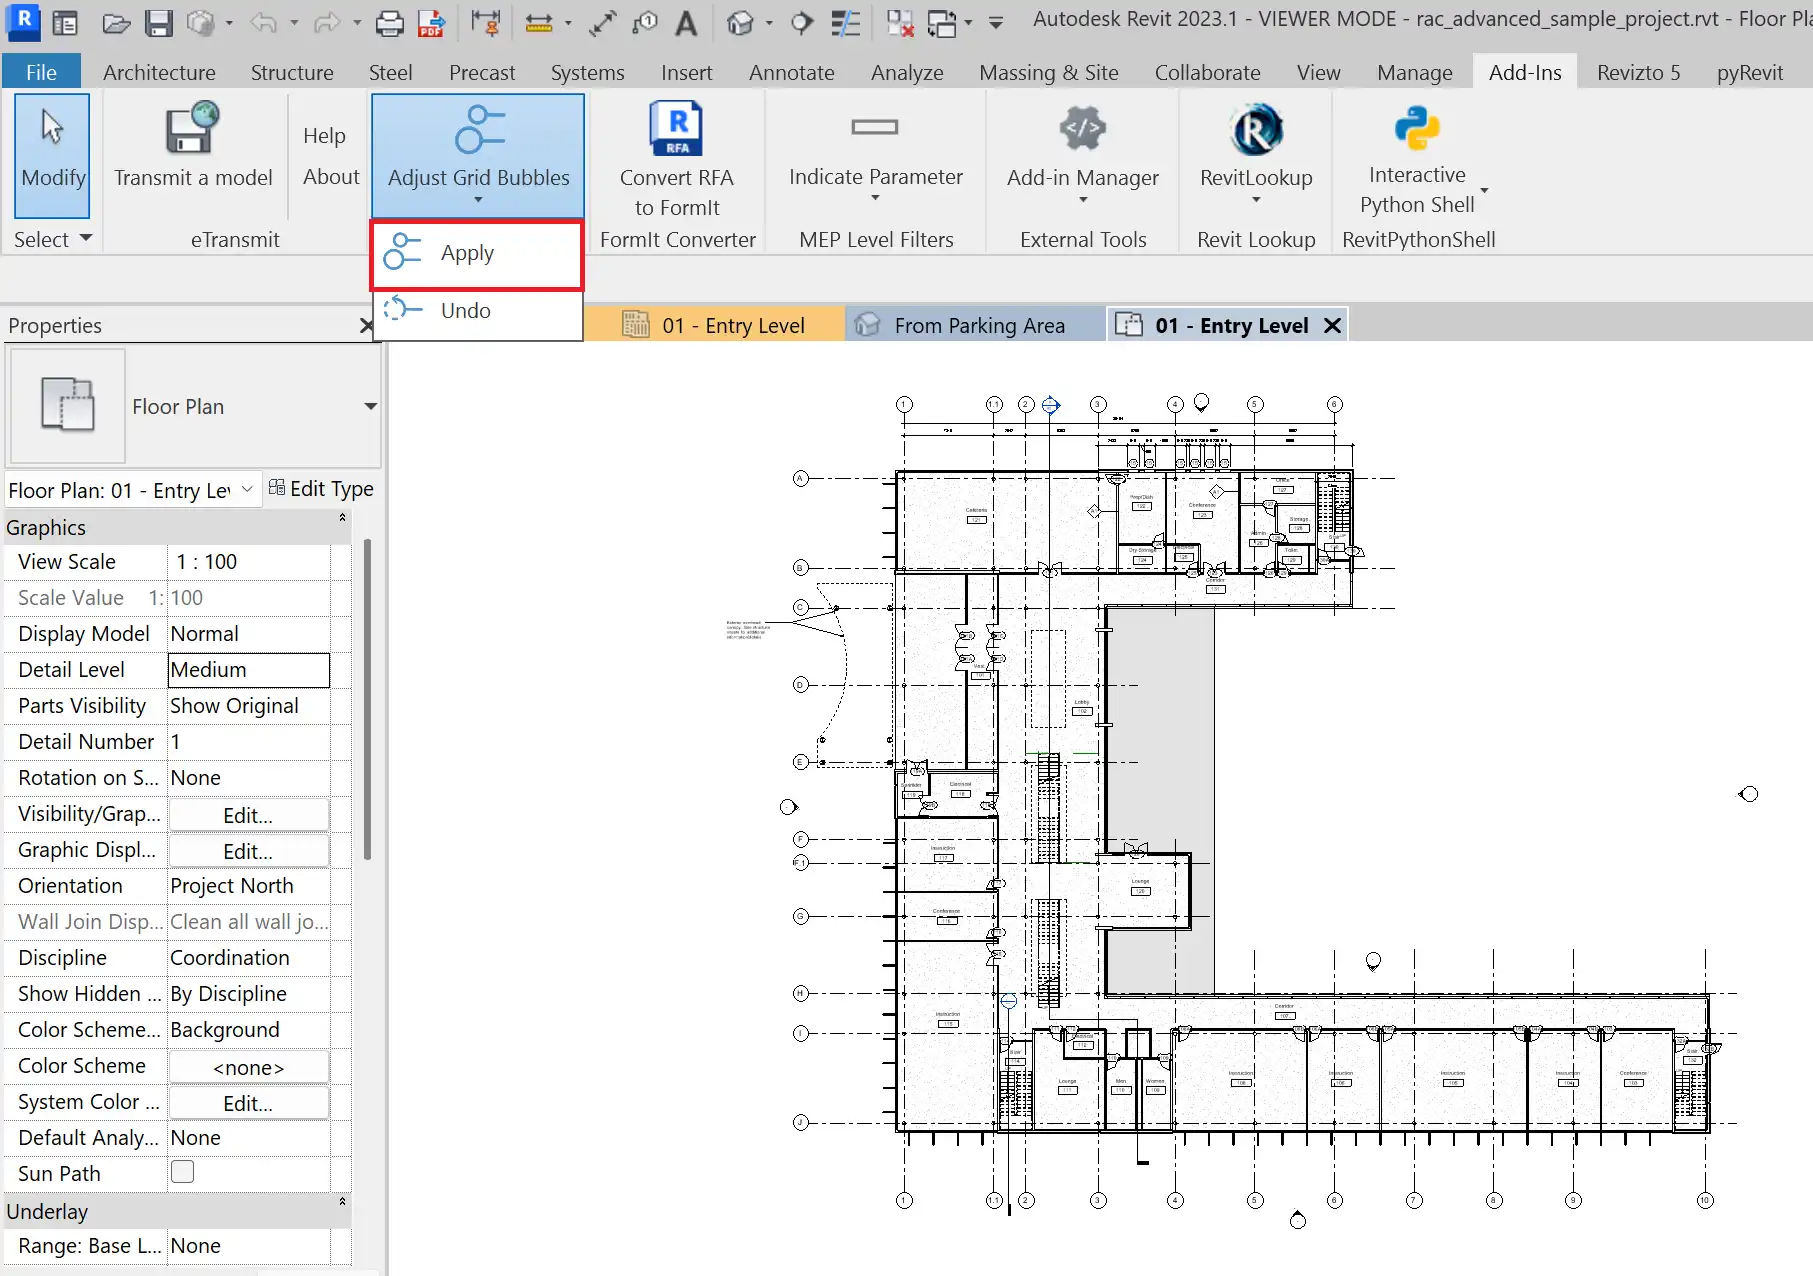Open the Home page icon in quick access toolbar
This screenshot has height=1276, width=1813.
coord(65,22)
